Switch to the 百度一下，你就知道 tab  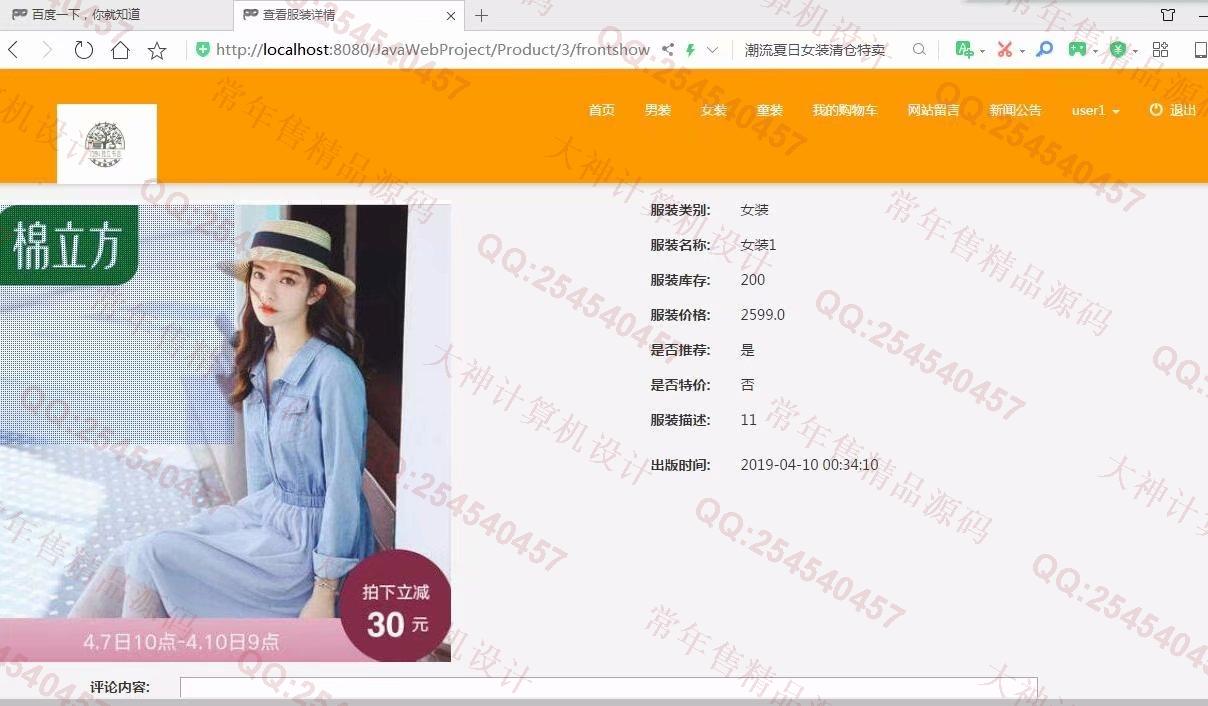(x=116, y=15)
